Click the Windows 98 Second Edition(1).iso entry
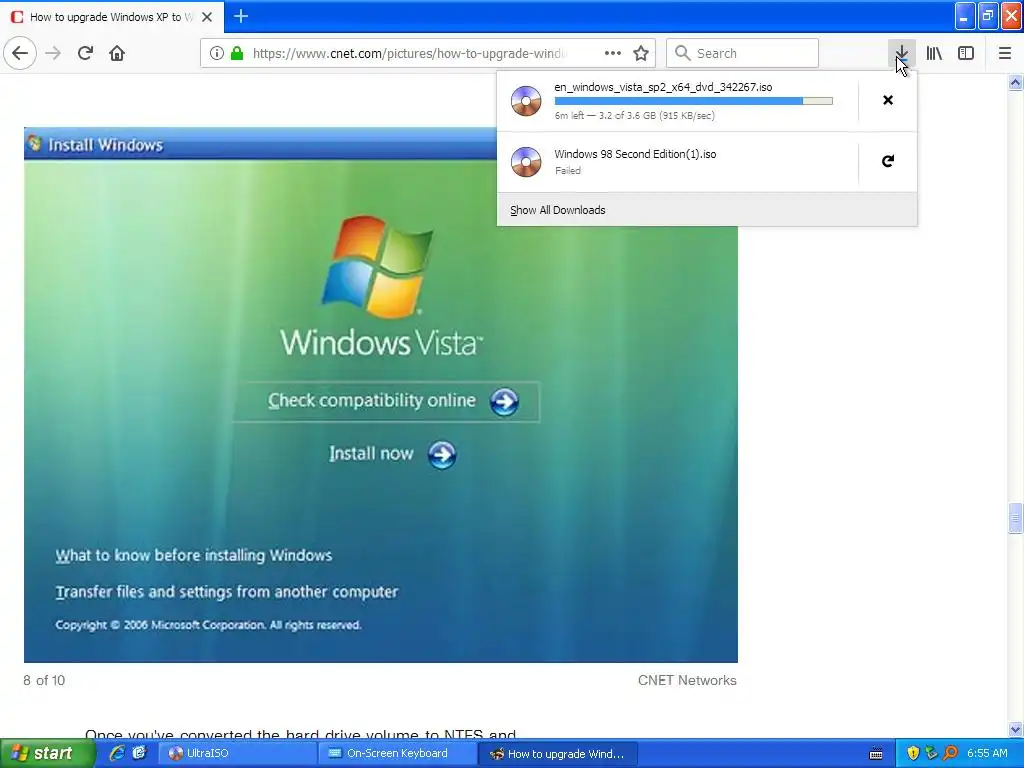 pos(677,161)
